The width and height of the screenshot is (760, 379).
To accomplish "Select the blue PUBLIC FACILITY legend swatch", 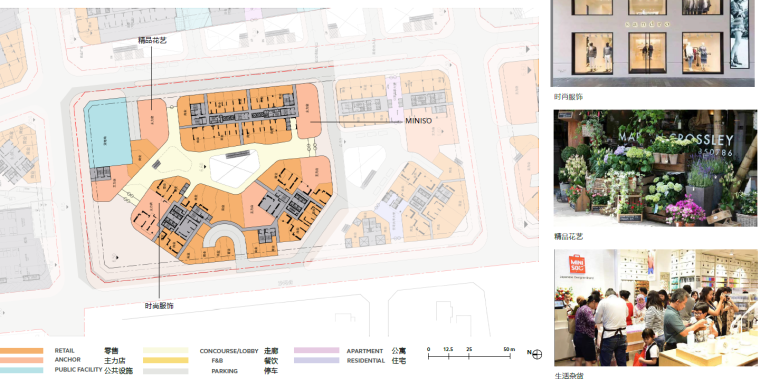I will (x=21, y=370).
